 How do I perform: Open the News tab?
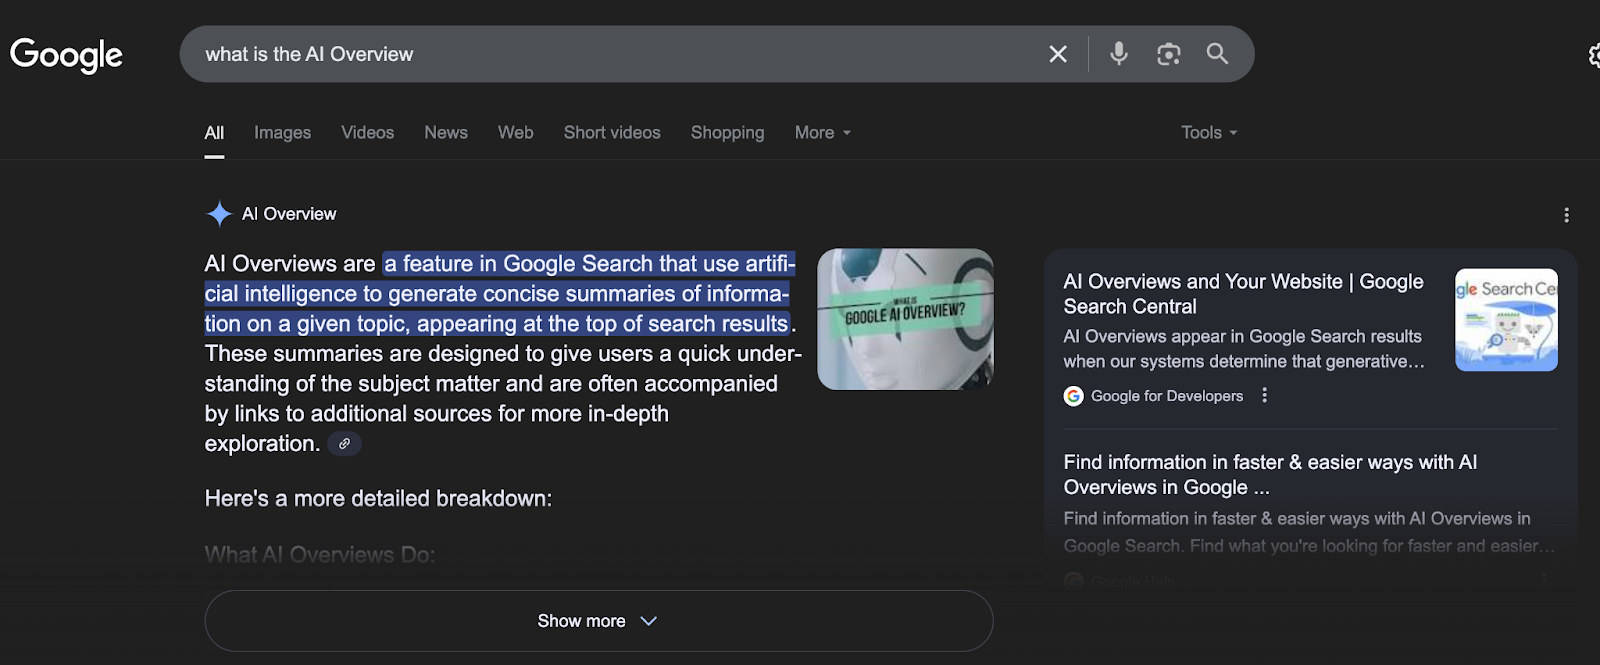click(445, 133)
